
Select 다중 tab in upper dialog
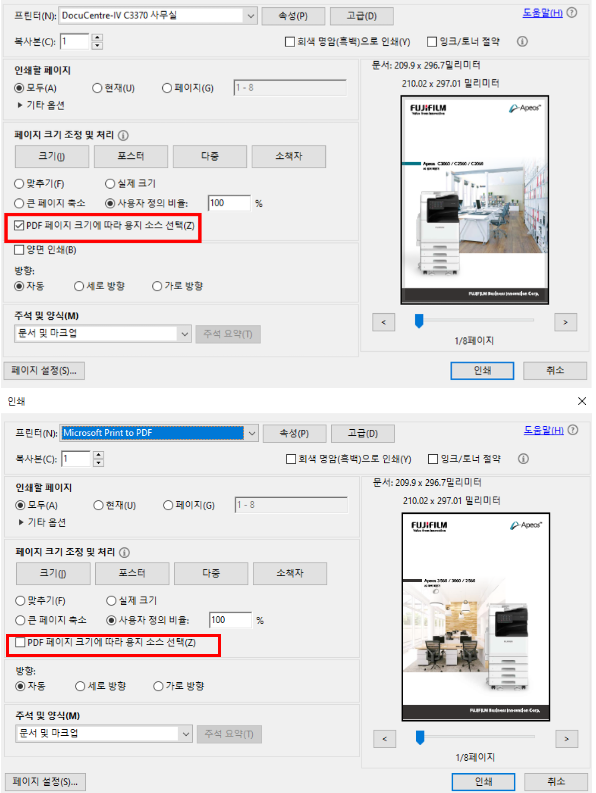point(210,156)
